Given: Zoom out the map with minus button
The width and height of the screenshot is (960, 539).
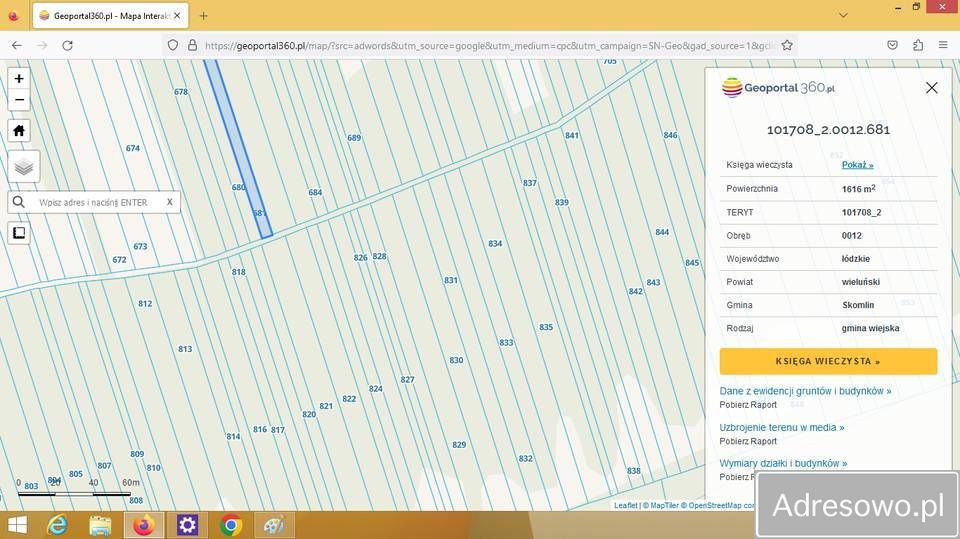Looking at the screenshot, I should 19,100.
